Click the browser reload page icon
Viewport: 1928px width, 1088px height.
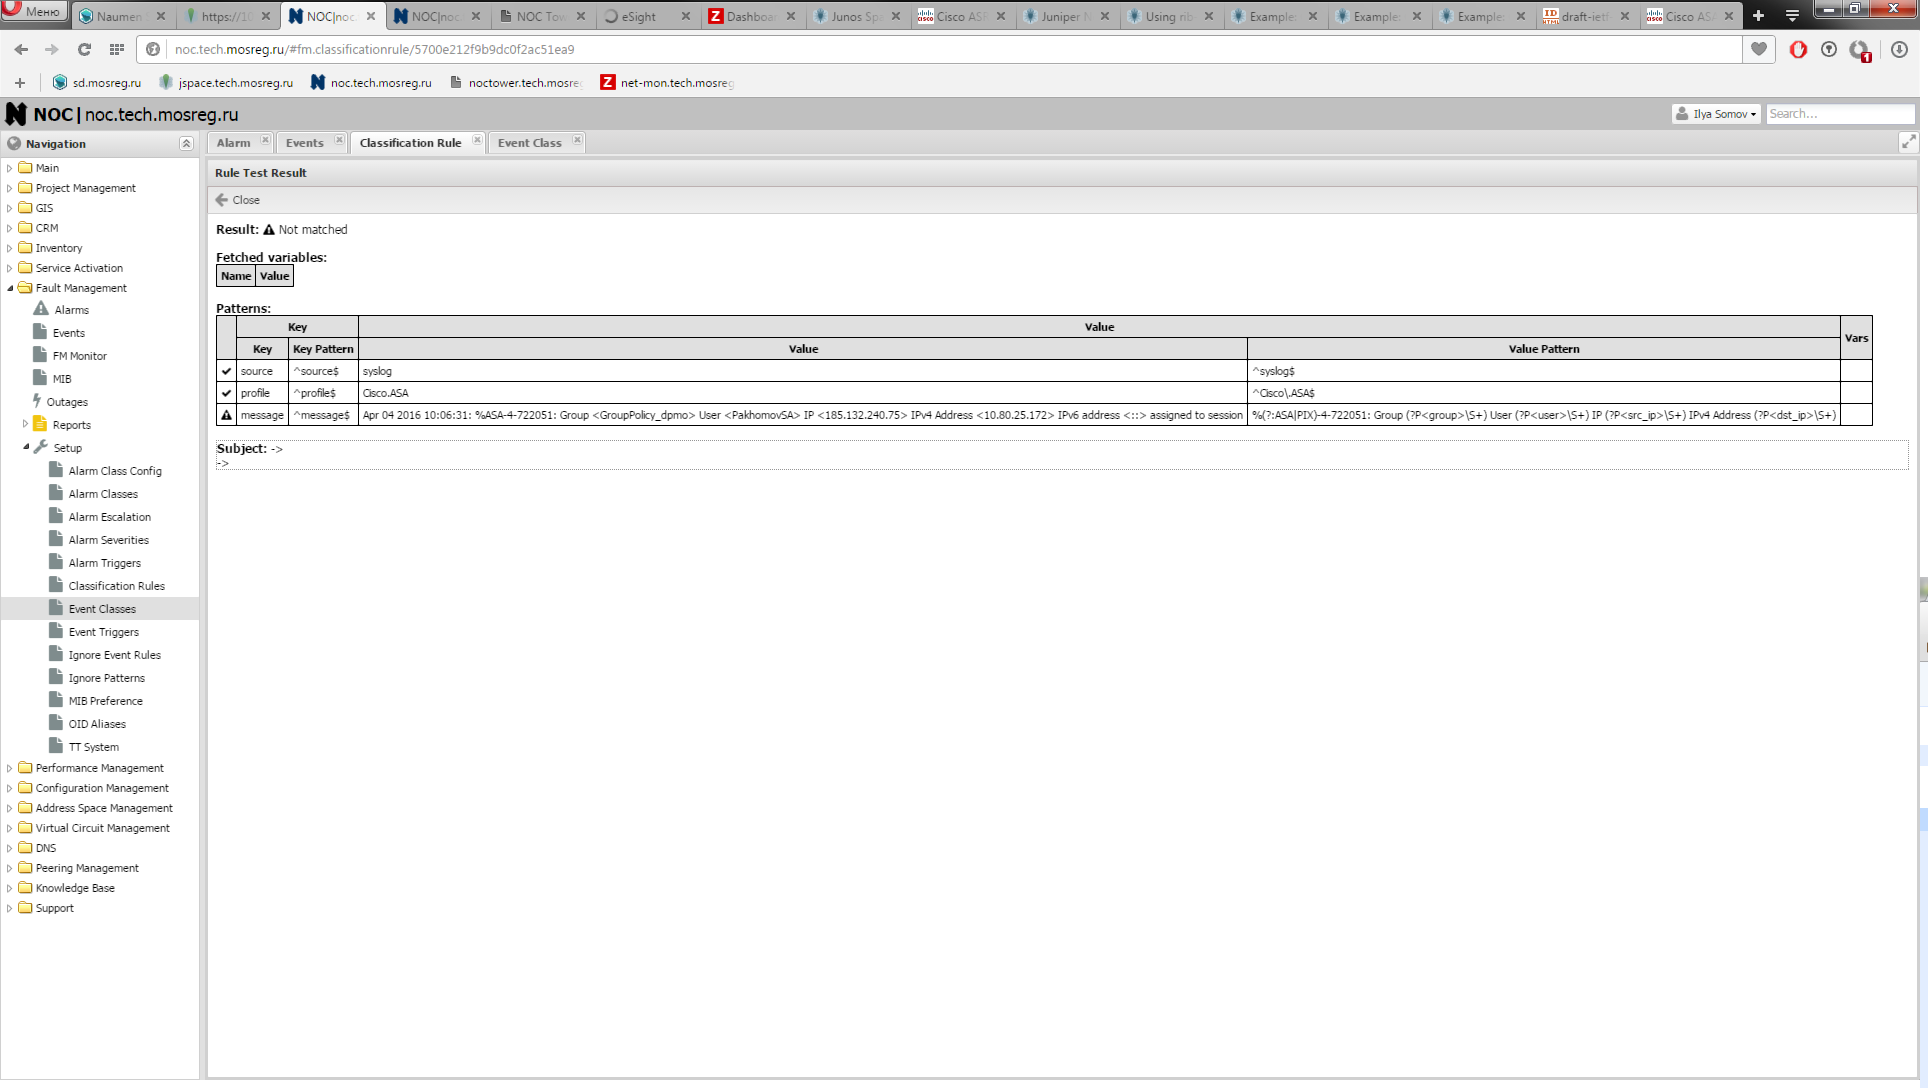84,49
